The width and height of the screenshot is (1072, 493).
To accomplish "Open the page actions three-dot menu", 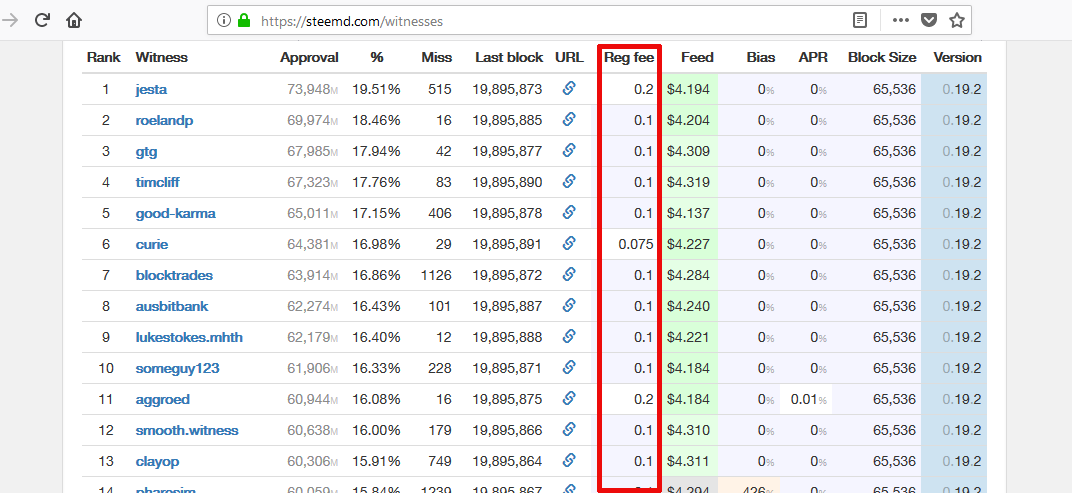I will click(x=901, y=21).
